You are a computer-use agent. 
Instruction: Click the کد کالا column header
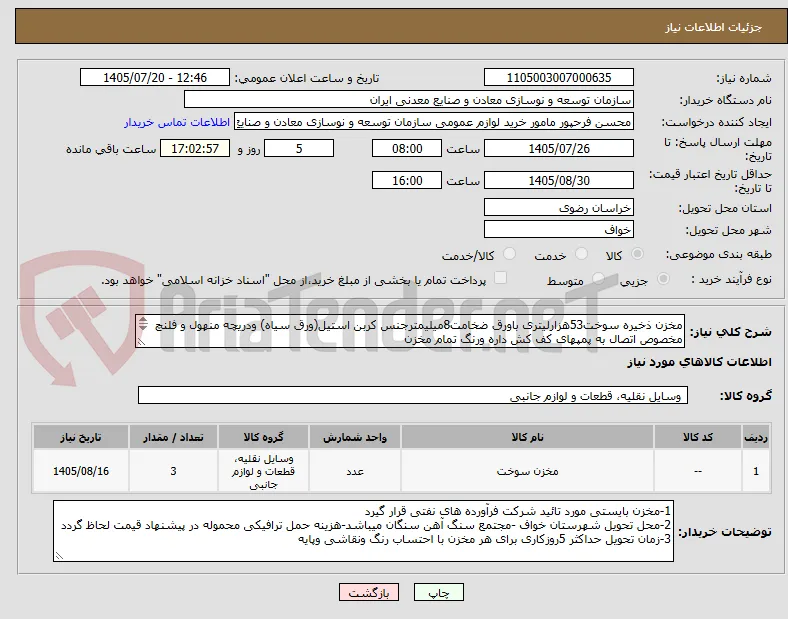click(698, 437)
